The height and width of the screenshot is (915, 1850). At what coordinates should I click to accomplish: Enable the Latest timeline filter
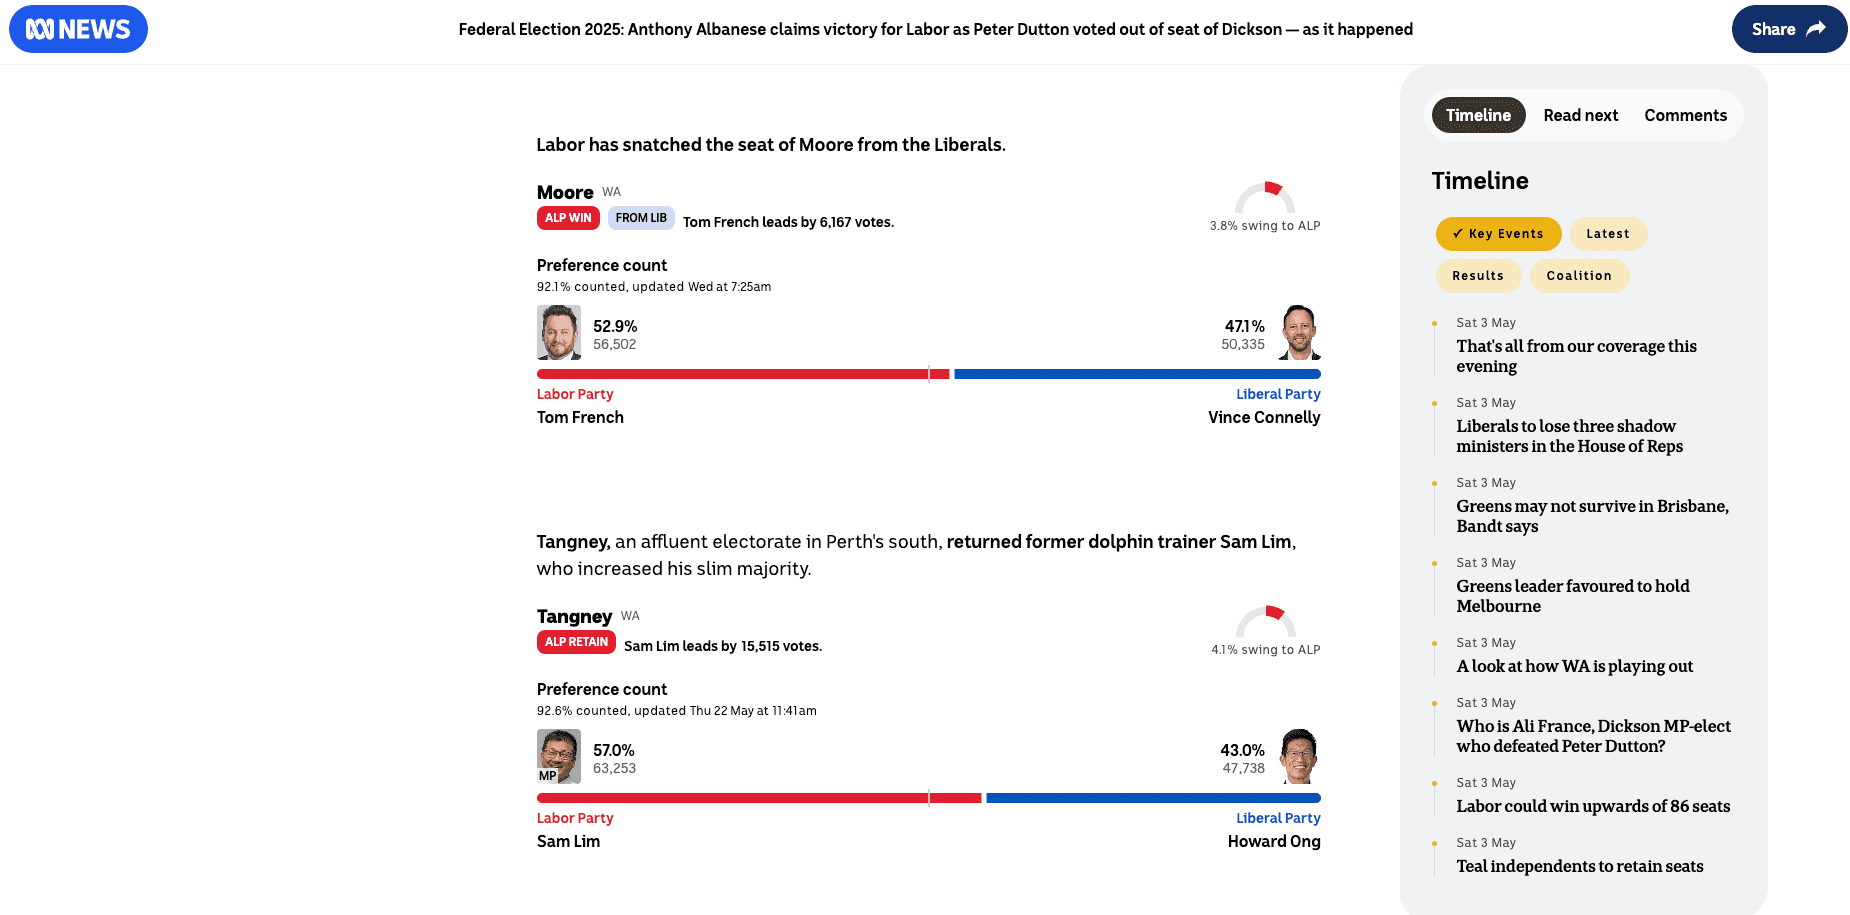[1607, 234]
